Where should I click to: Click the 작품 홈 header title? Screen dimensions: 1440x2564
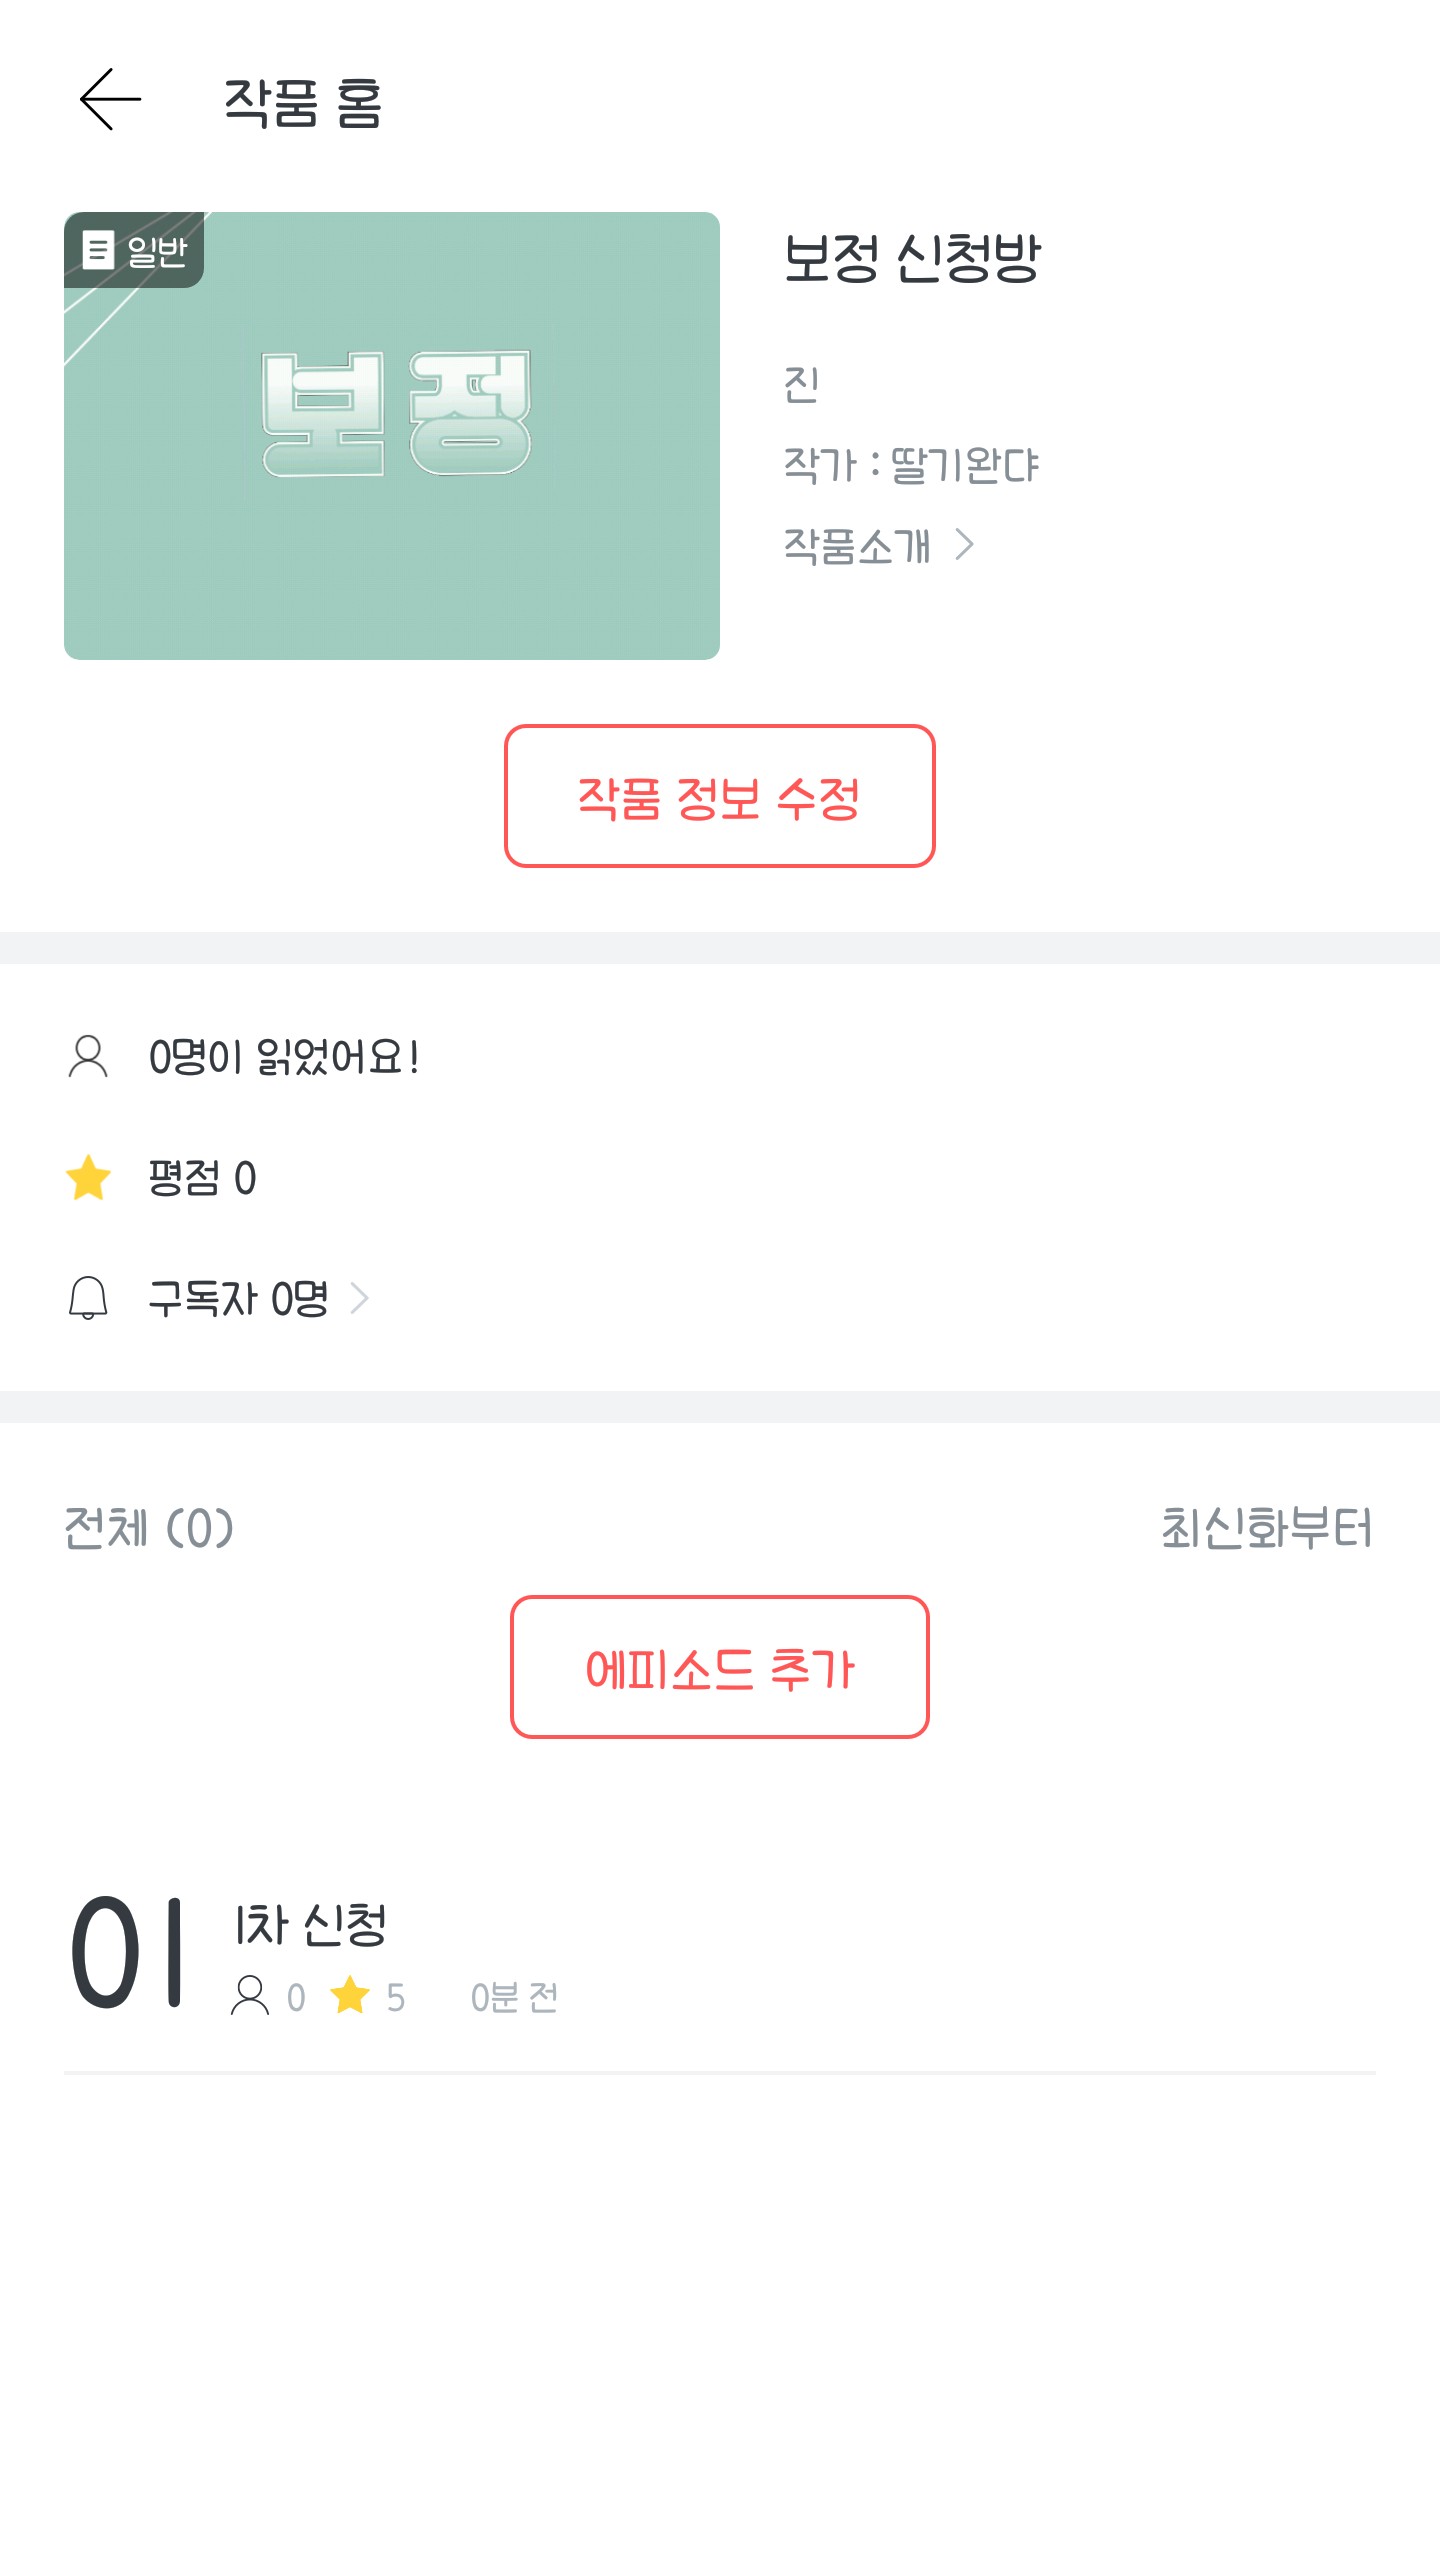[x=303, y=102]
